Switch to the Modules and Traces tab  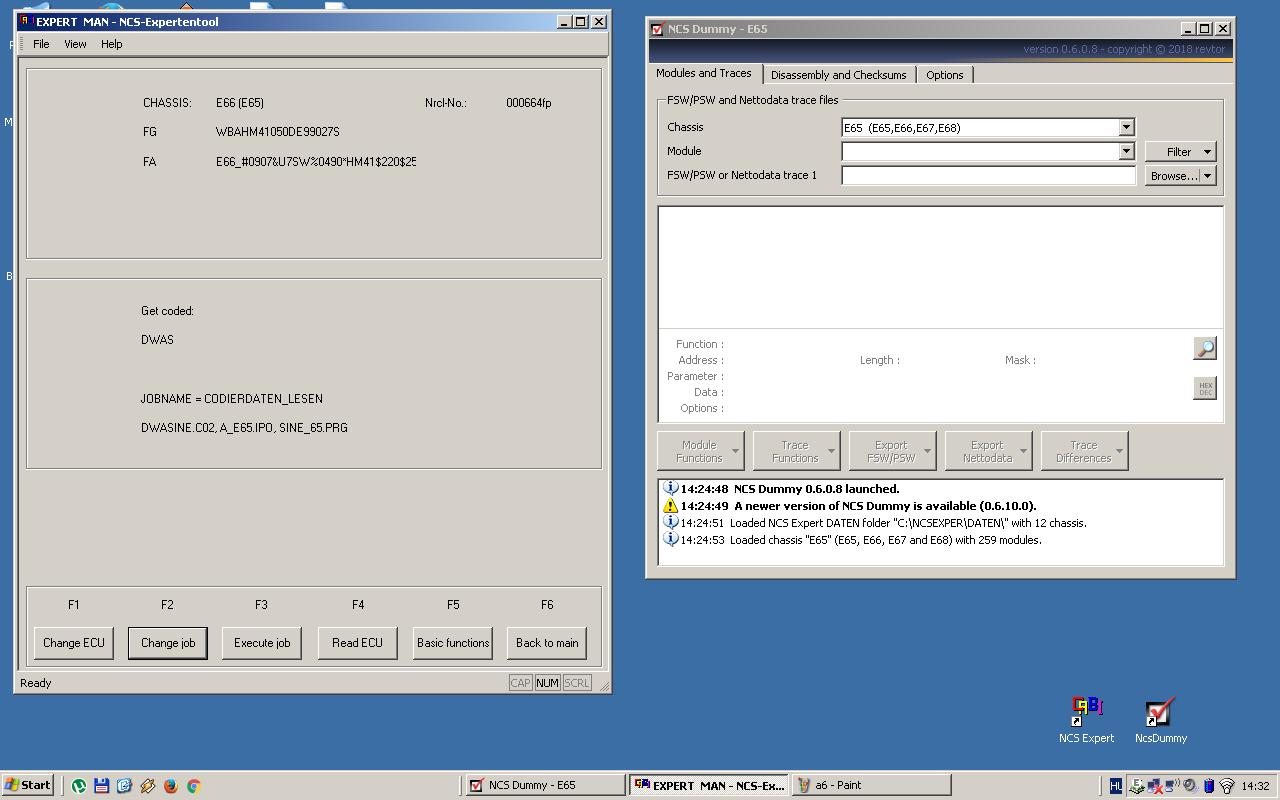(x=704, y=73)
